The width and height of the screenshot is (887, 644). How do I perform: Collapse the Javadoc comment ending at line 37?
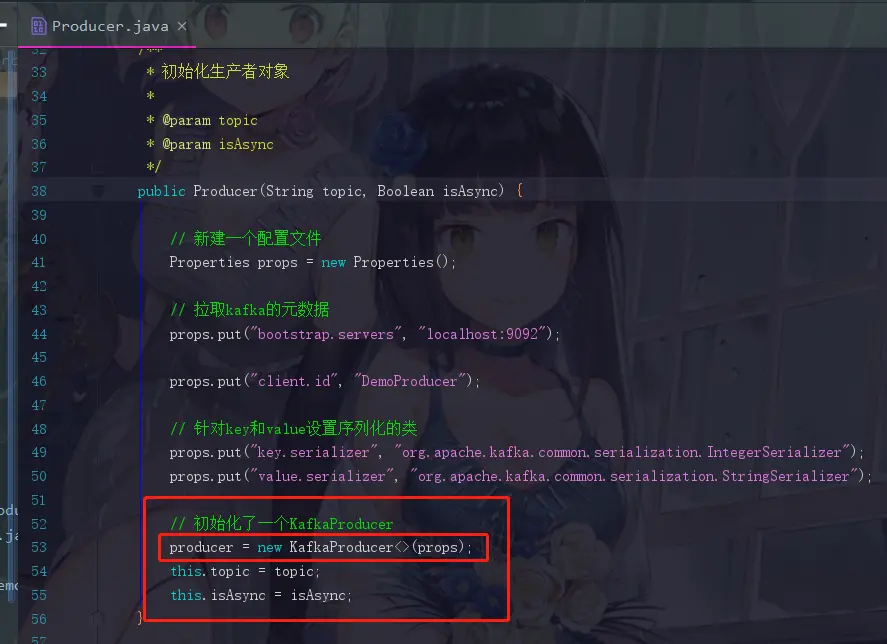click(x=98, y=168)
